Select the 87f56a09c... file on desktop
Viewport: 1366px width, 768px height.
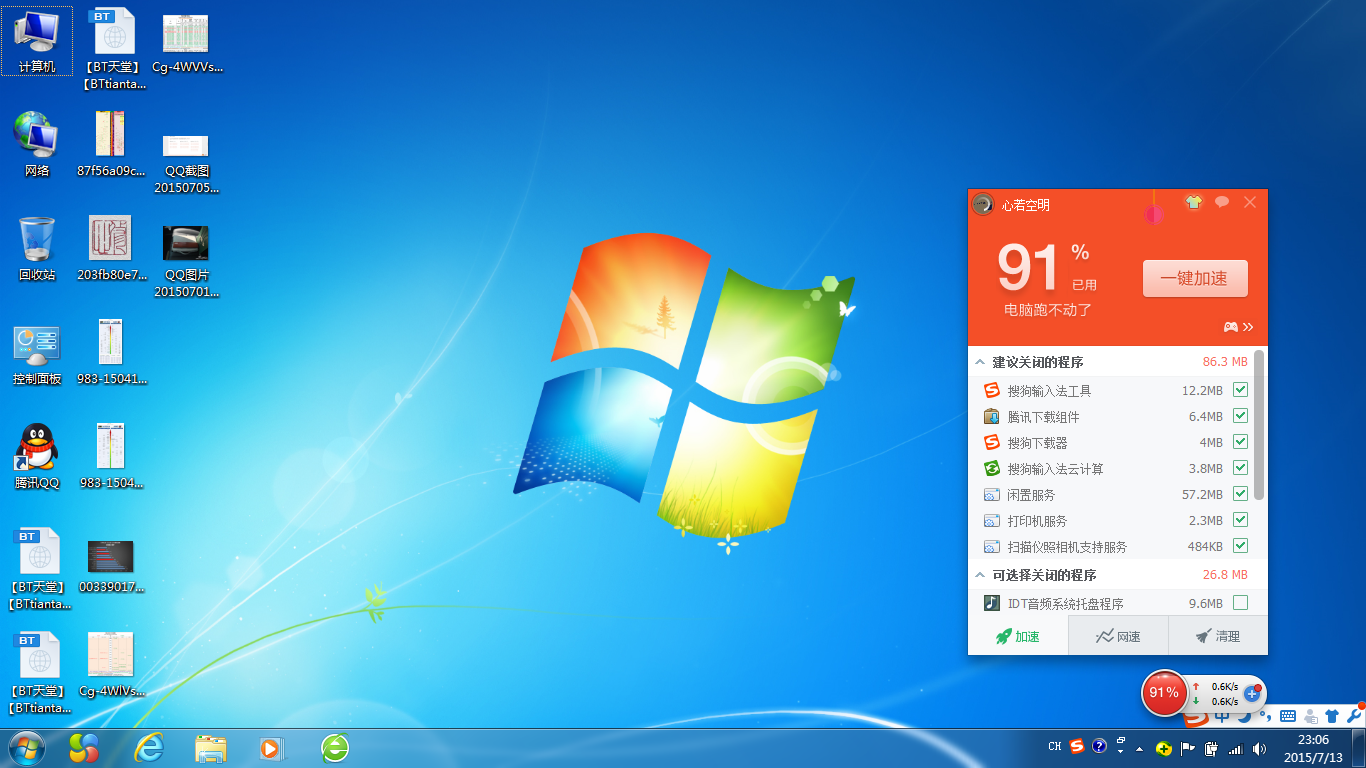(111, 146)
